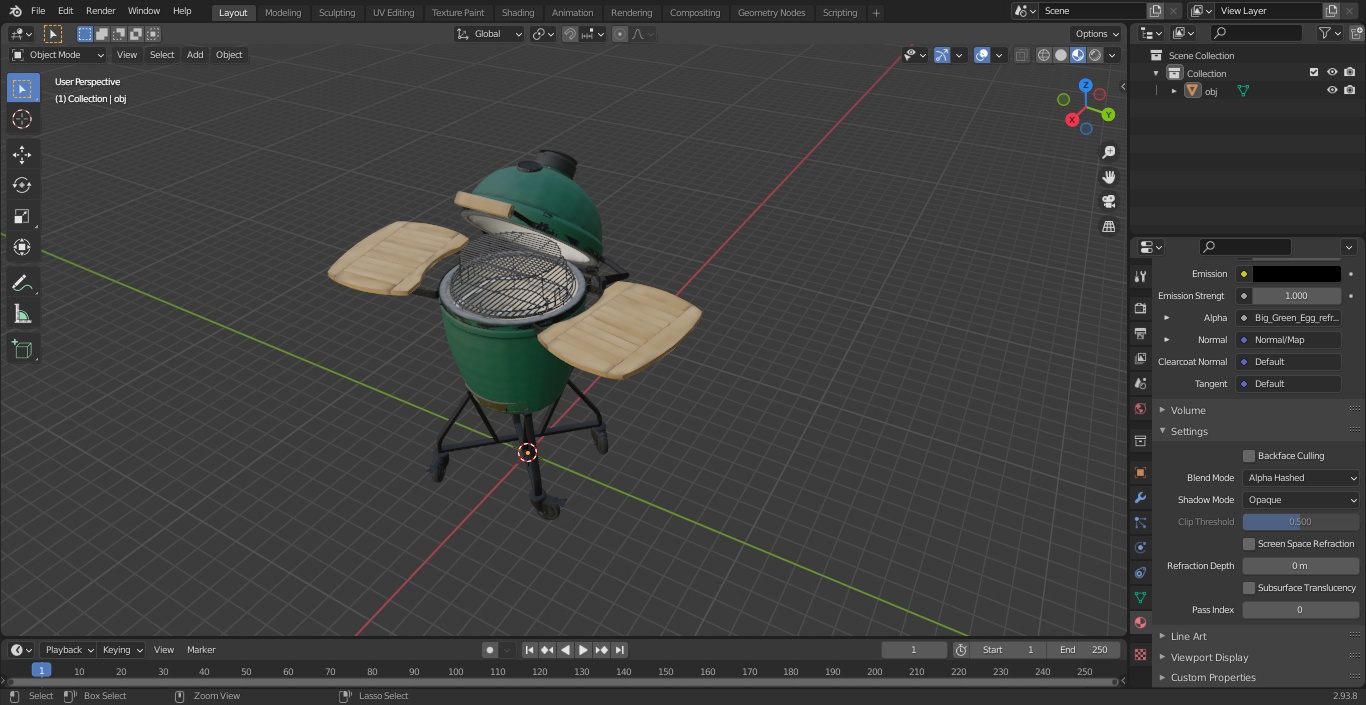Open the Particles properties tab
1366x705 pixels.
click(1140, 522)
